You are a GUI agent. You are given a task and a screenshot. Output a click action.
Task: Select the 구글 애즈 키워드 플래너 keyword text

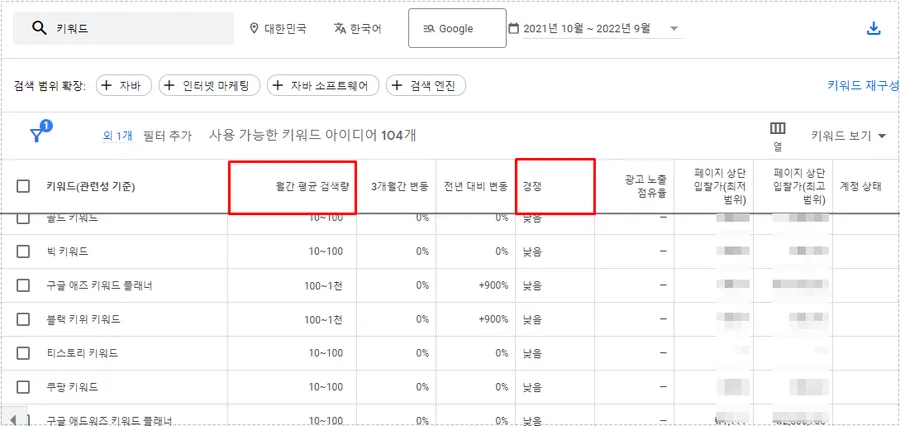99,285
